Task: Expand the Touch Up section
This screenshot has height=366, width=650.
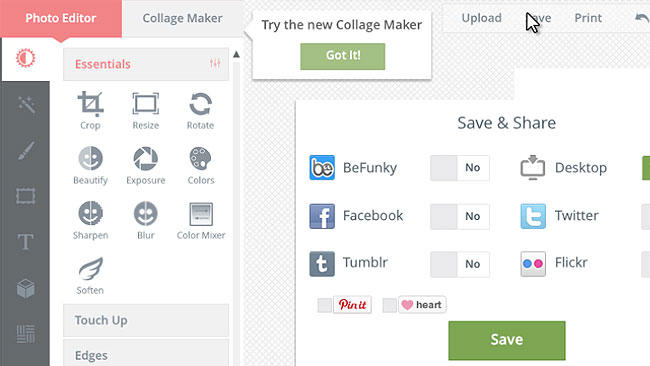Action: coord(146,320)
